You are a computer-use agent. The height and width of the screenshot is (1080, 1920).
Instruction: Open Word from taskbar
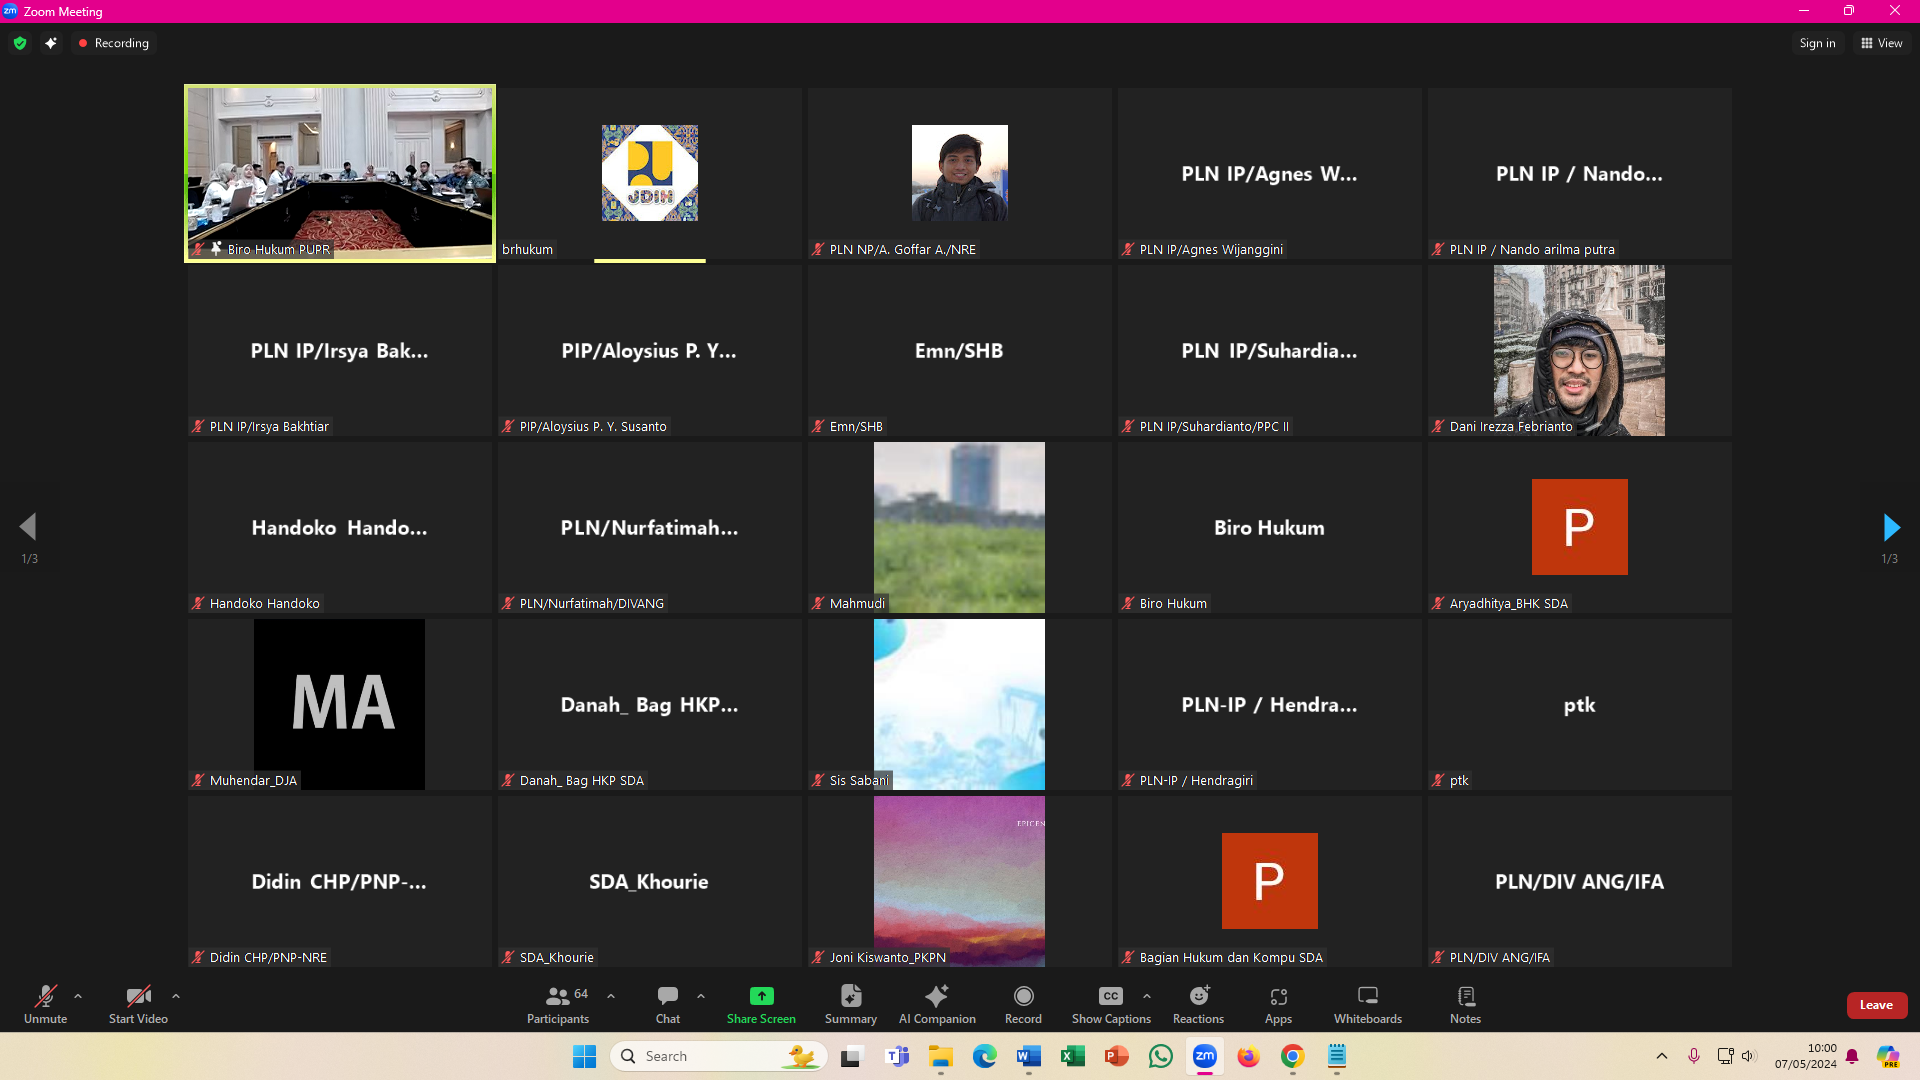[1029, 1056]
